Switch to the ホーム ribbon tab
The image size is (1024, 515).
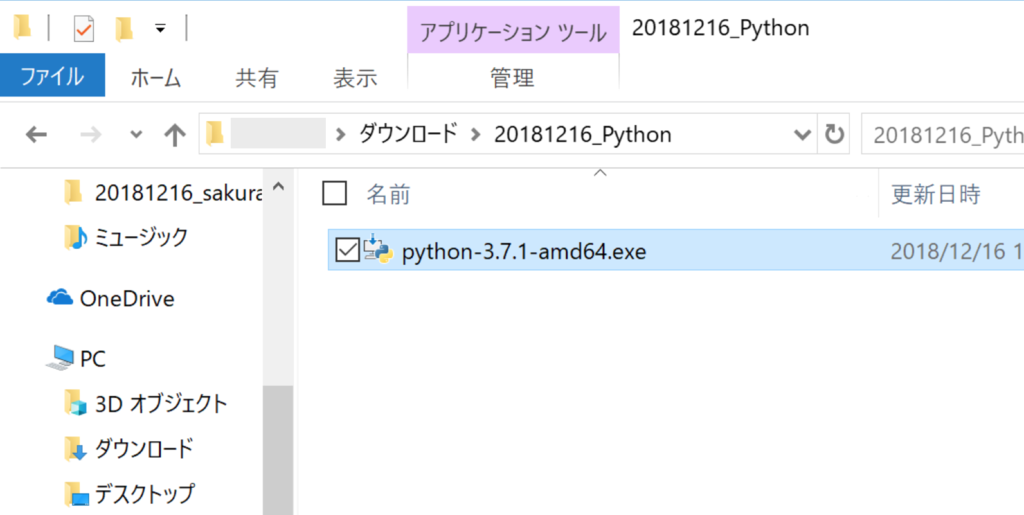[x=155, y=78]
